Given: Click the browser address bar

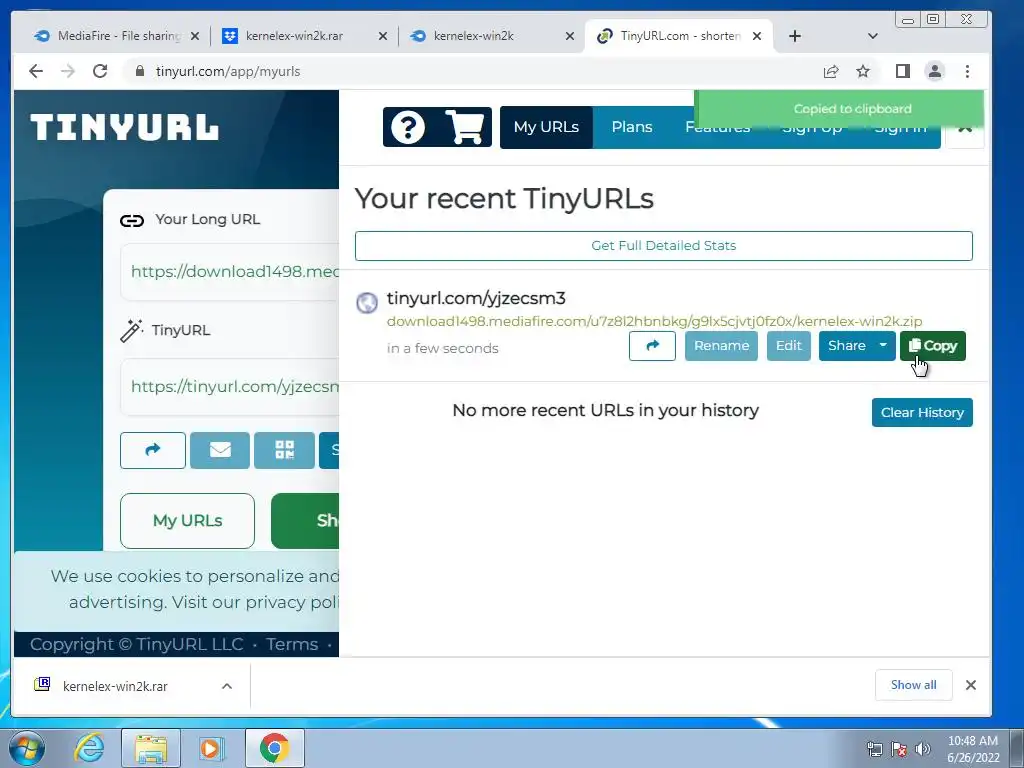Looking at the screenshot, I should [470, 71].
